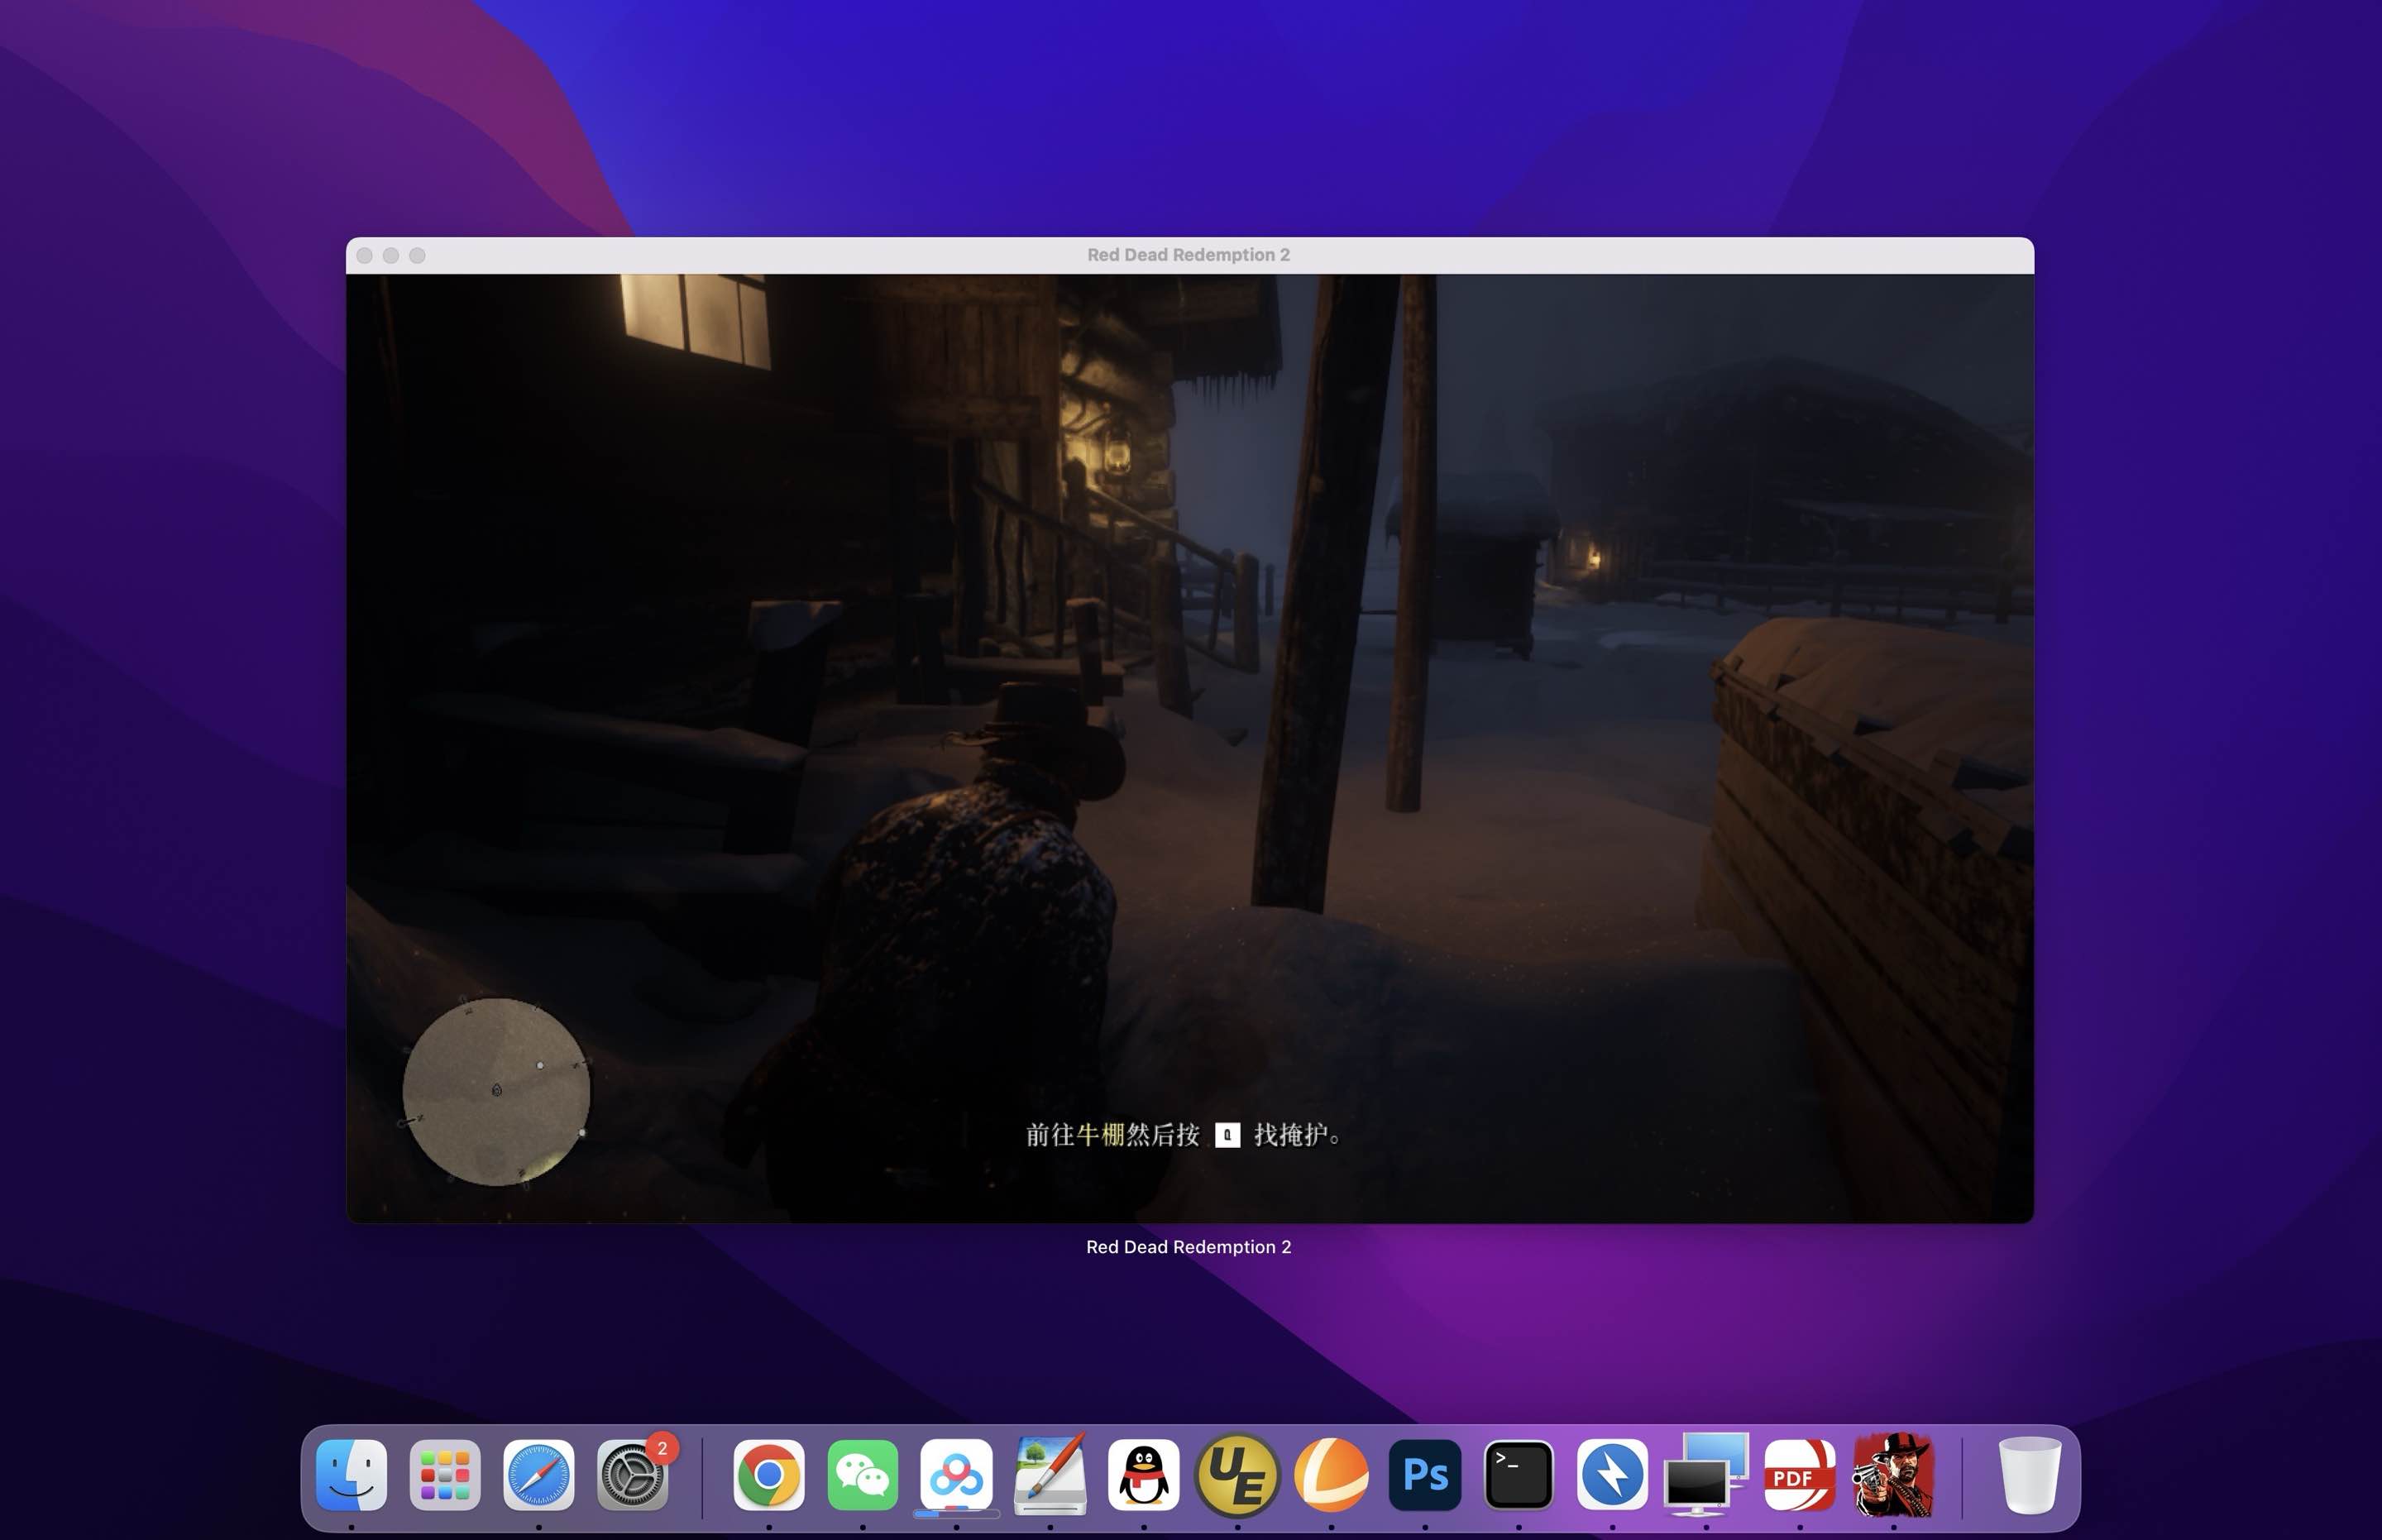Screen dimensions: 2382x1540
Task: Open the dual-monitor remote desktop icon
Action: point(1706,1474)
